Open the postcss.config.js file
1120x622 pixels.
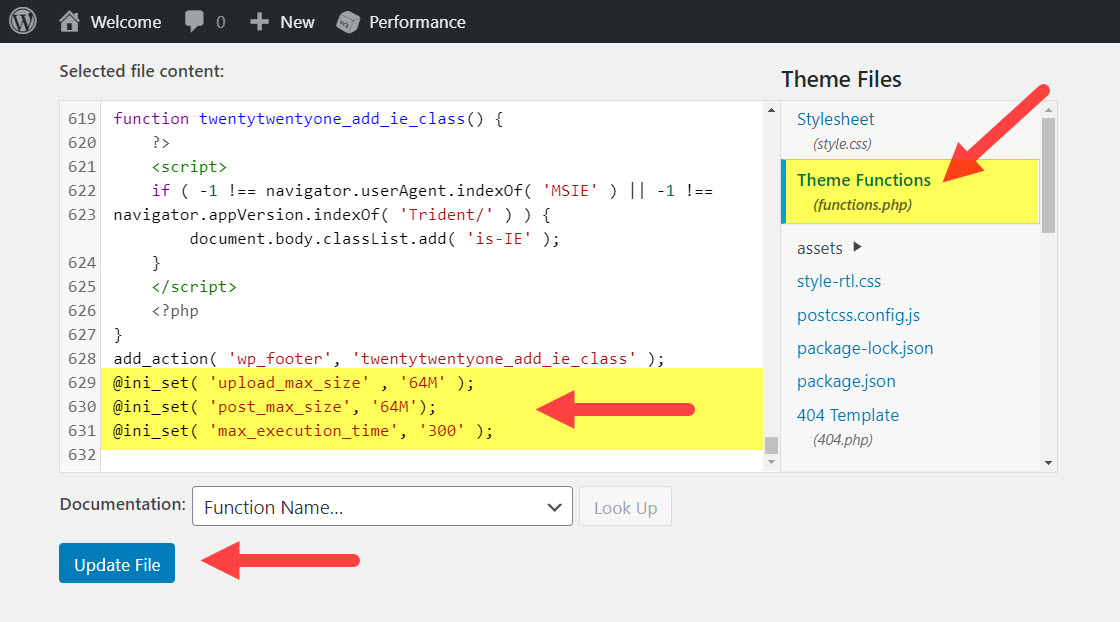pos(858,315)
